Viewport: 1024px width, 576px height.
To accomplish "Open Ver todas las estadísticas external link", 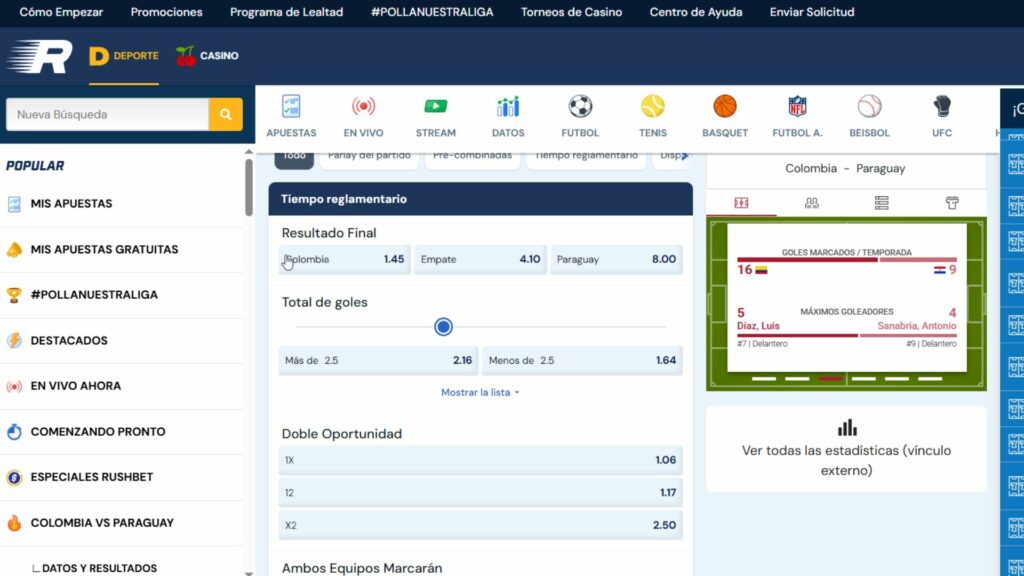I will (x=846, y=449).
